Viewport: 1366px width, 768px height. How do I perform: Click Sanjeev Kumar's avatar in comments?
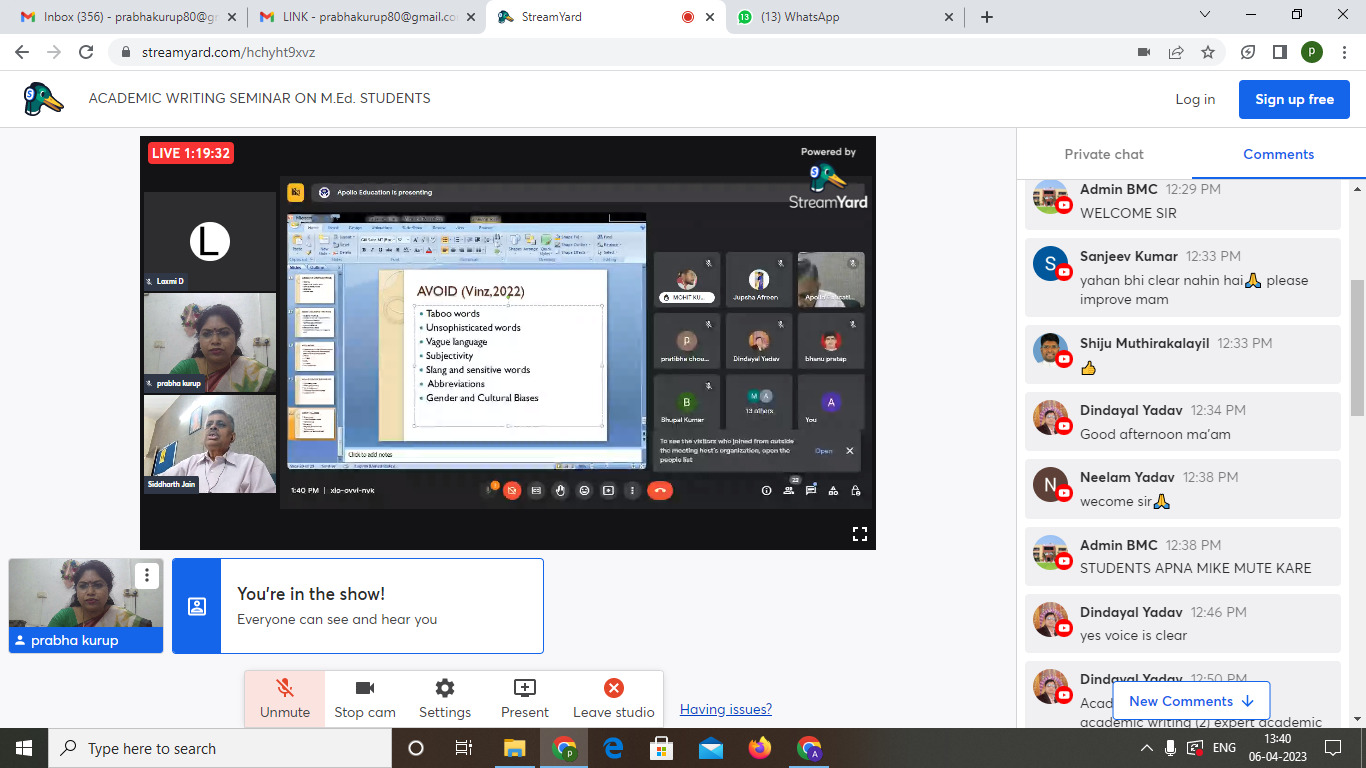click(x=1050, y=263)
